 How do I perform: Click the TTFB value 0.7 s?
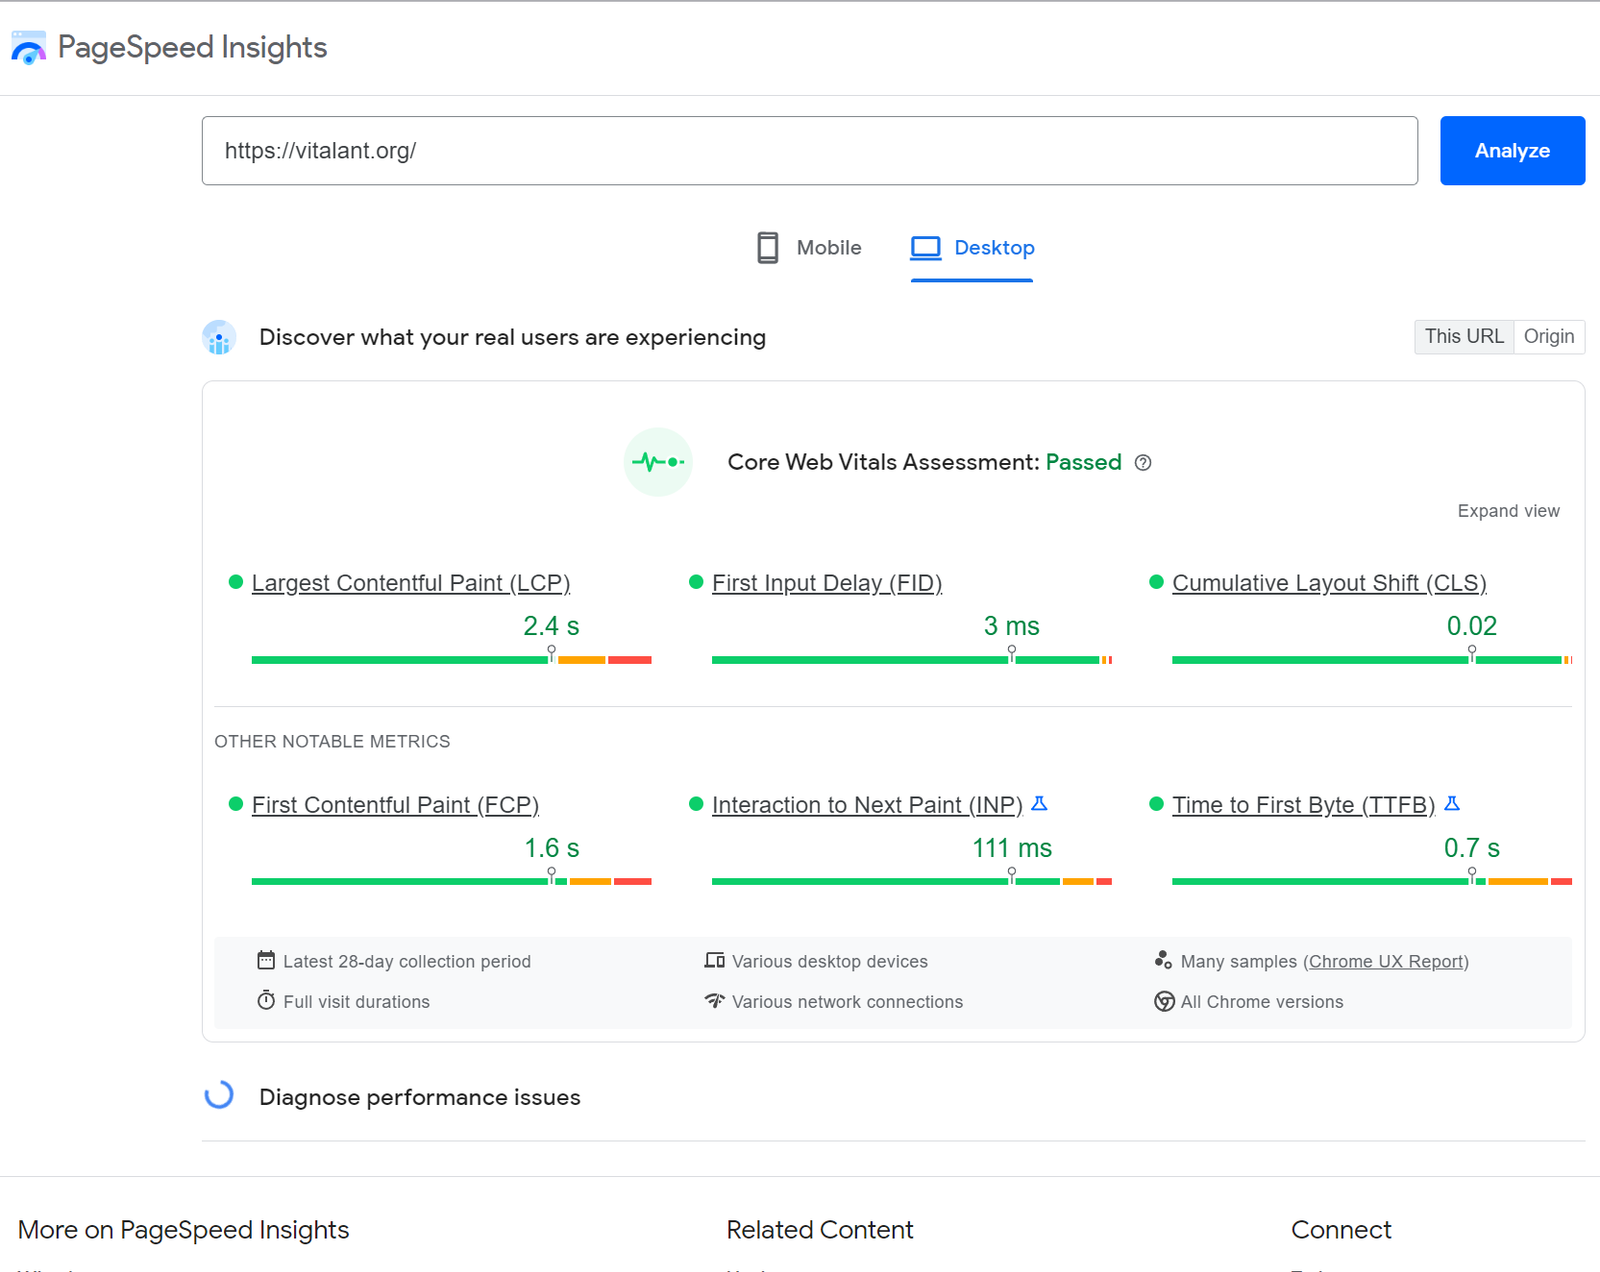pyautogui.click(x=1472, y=848)
